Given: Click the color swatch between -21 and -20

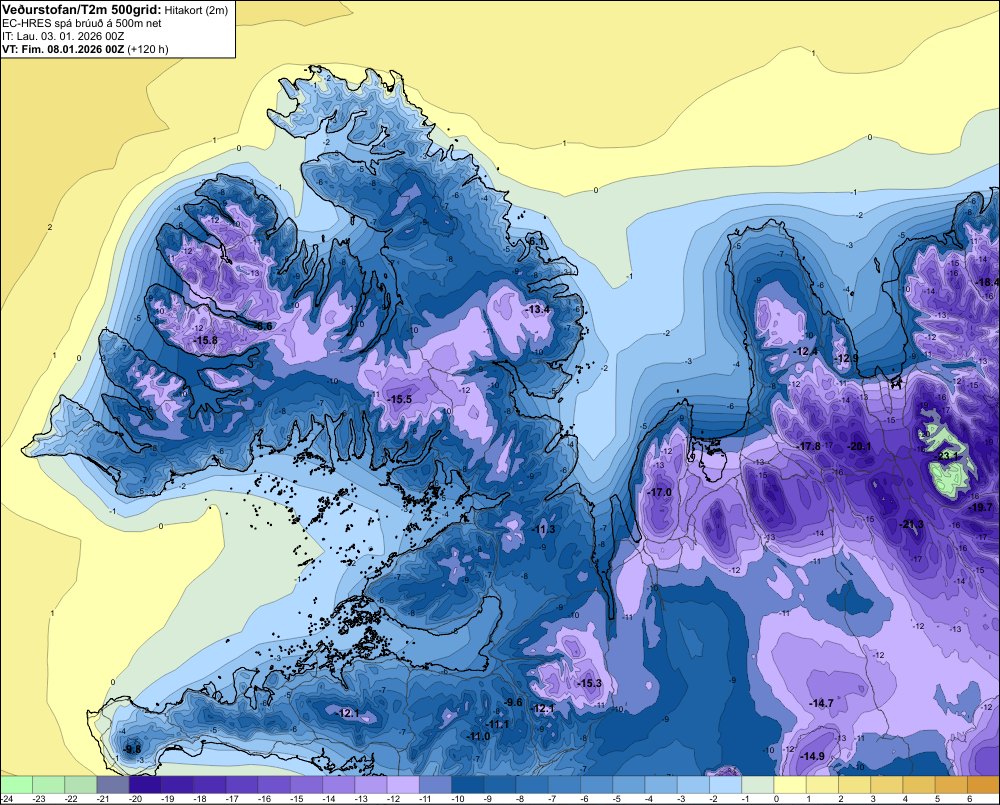Looking at the screenshot, I should (x=113, y=784).
